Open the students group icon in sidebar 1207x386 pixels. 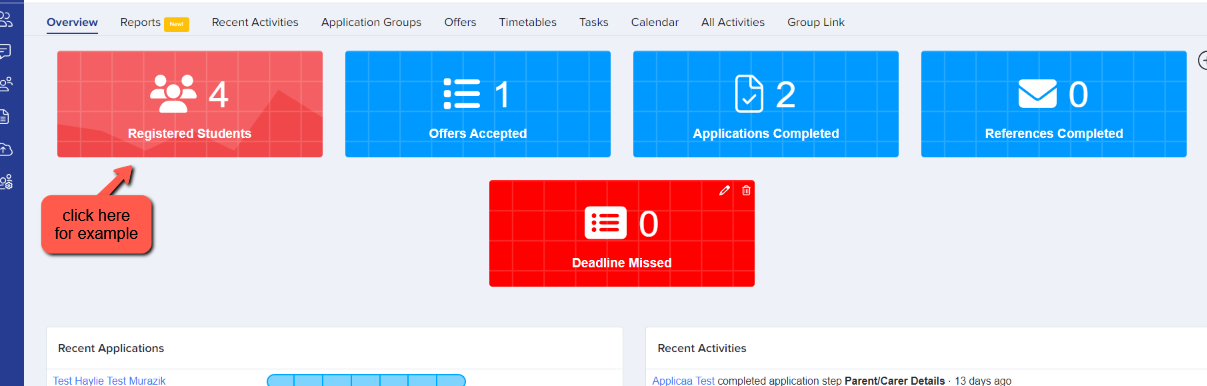[x=6, y=19]
